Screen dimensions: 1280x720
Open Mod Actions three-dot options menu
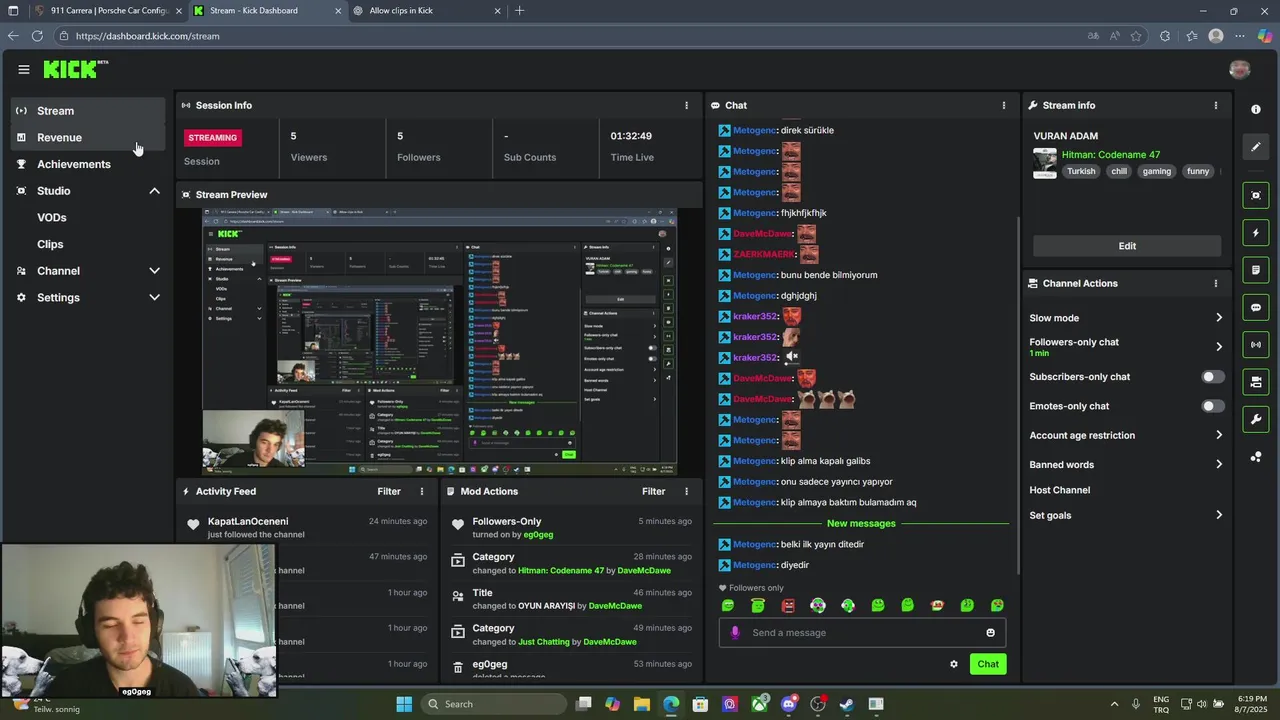(x=686, y=491)
